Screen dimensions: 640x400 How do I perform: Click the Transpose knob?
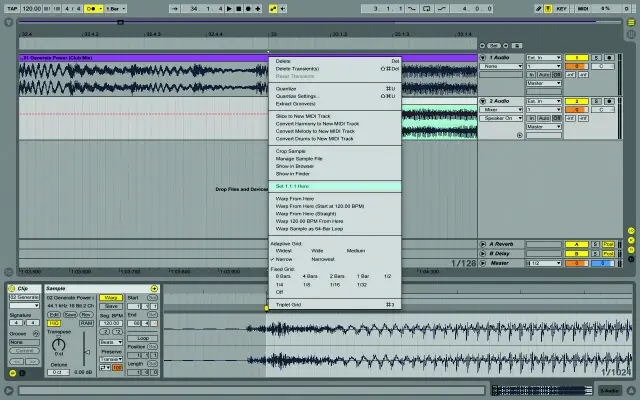pos(59,345)
